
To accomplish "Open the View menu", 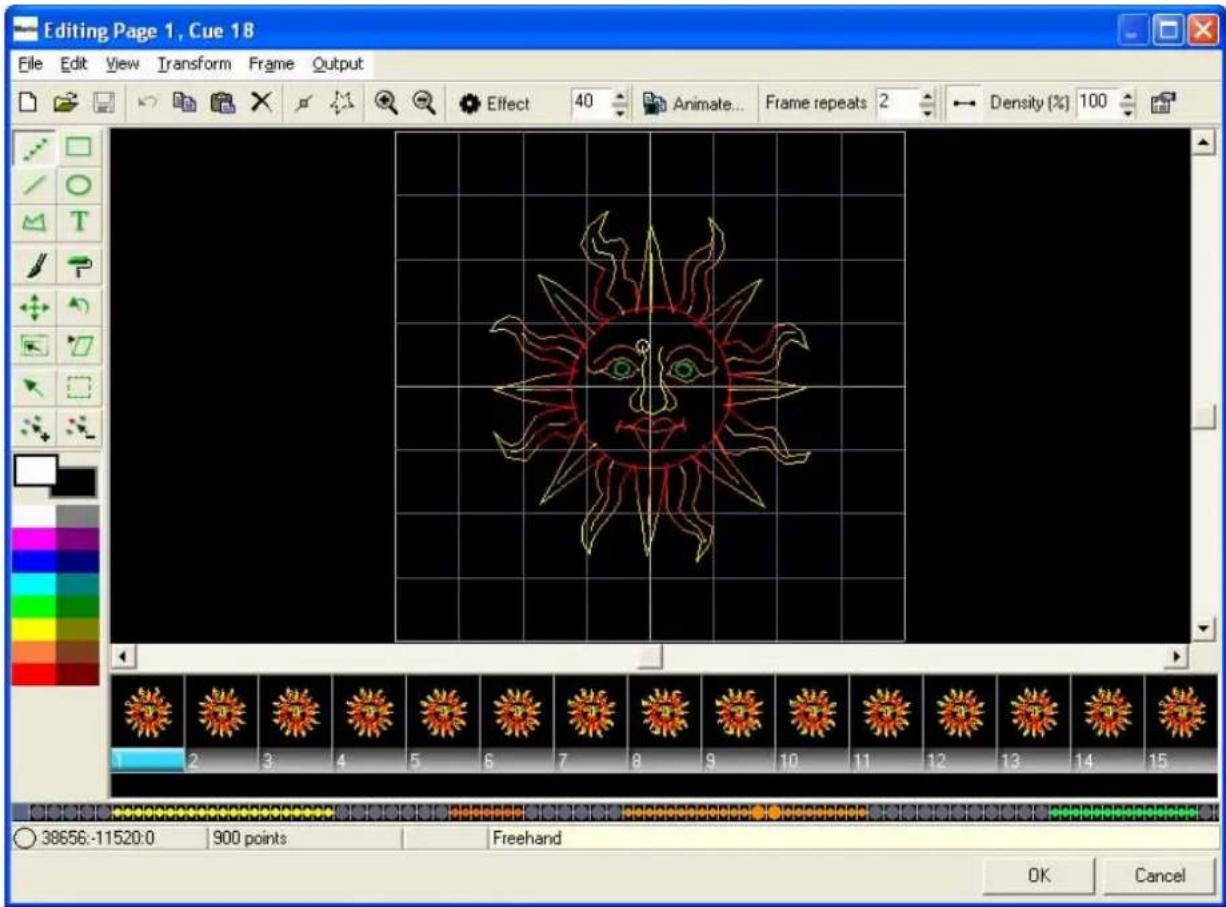I will click(x=120, y=64).
